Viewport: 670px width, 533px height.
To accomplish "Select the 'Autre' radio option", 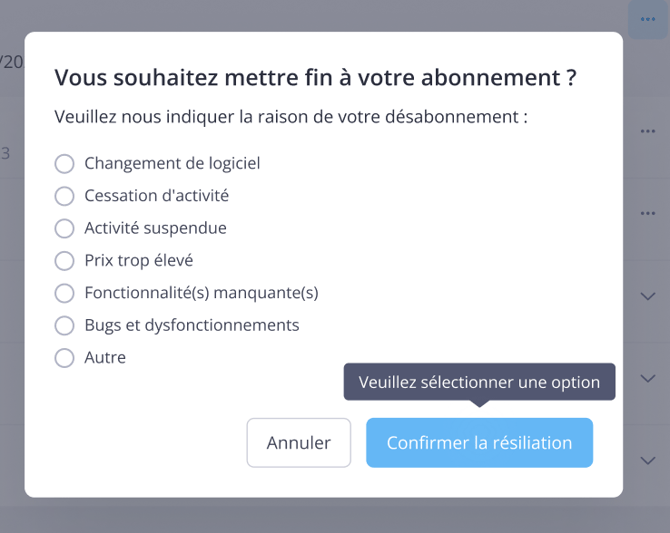I will coord(65,358).
